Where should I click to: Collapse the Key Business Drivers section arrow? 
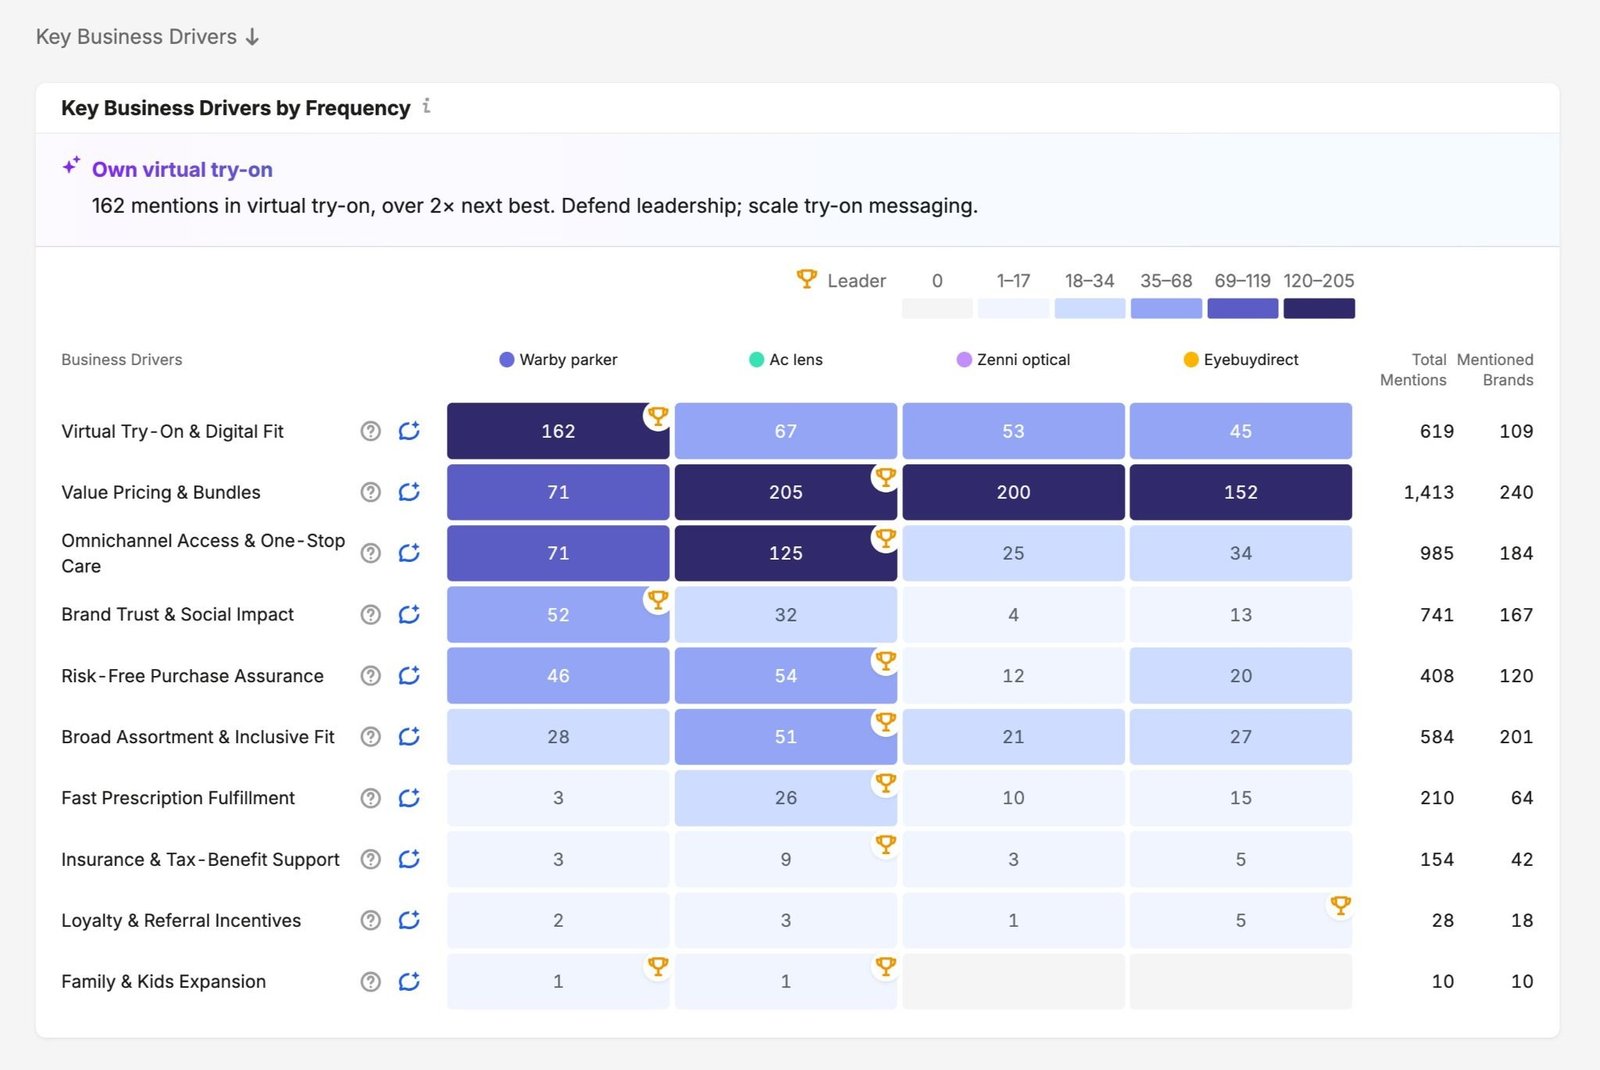pyautogui.click(x=252, y=37)
